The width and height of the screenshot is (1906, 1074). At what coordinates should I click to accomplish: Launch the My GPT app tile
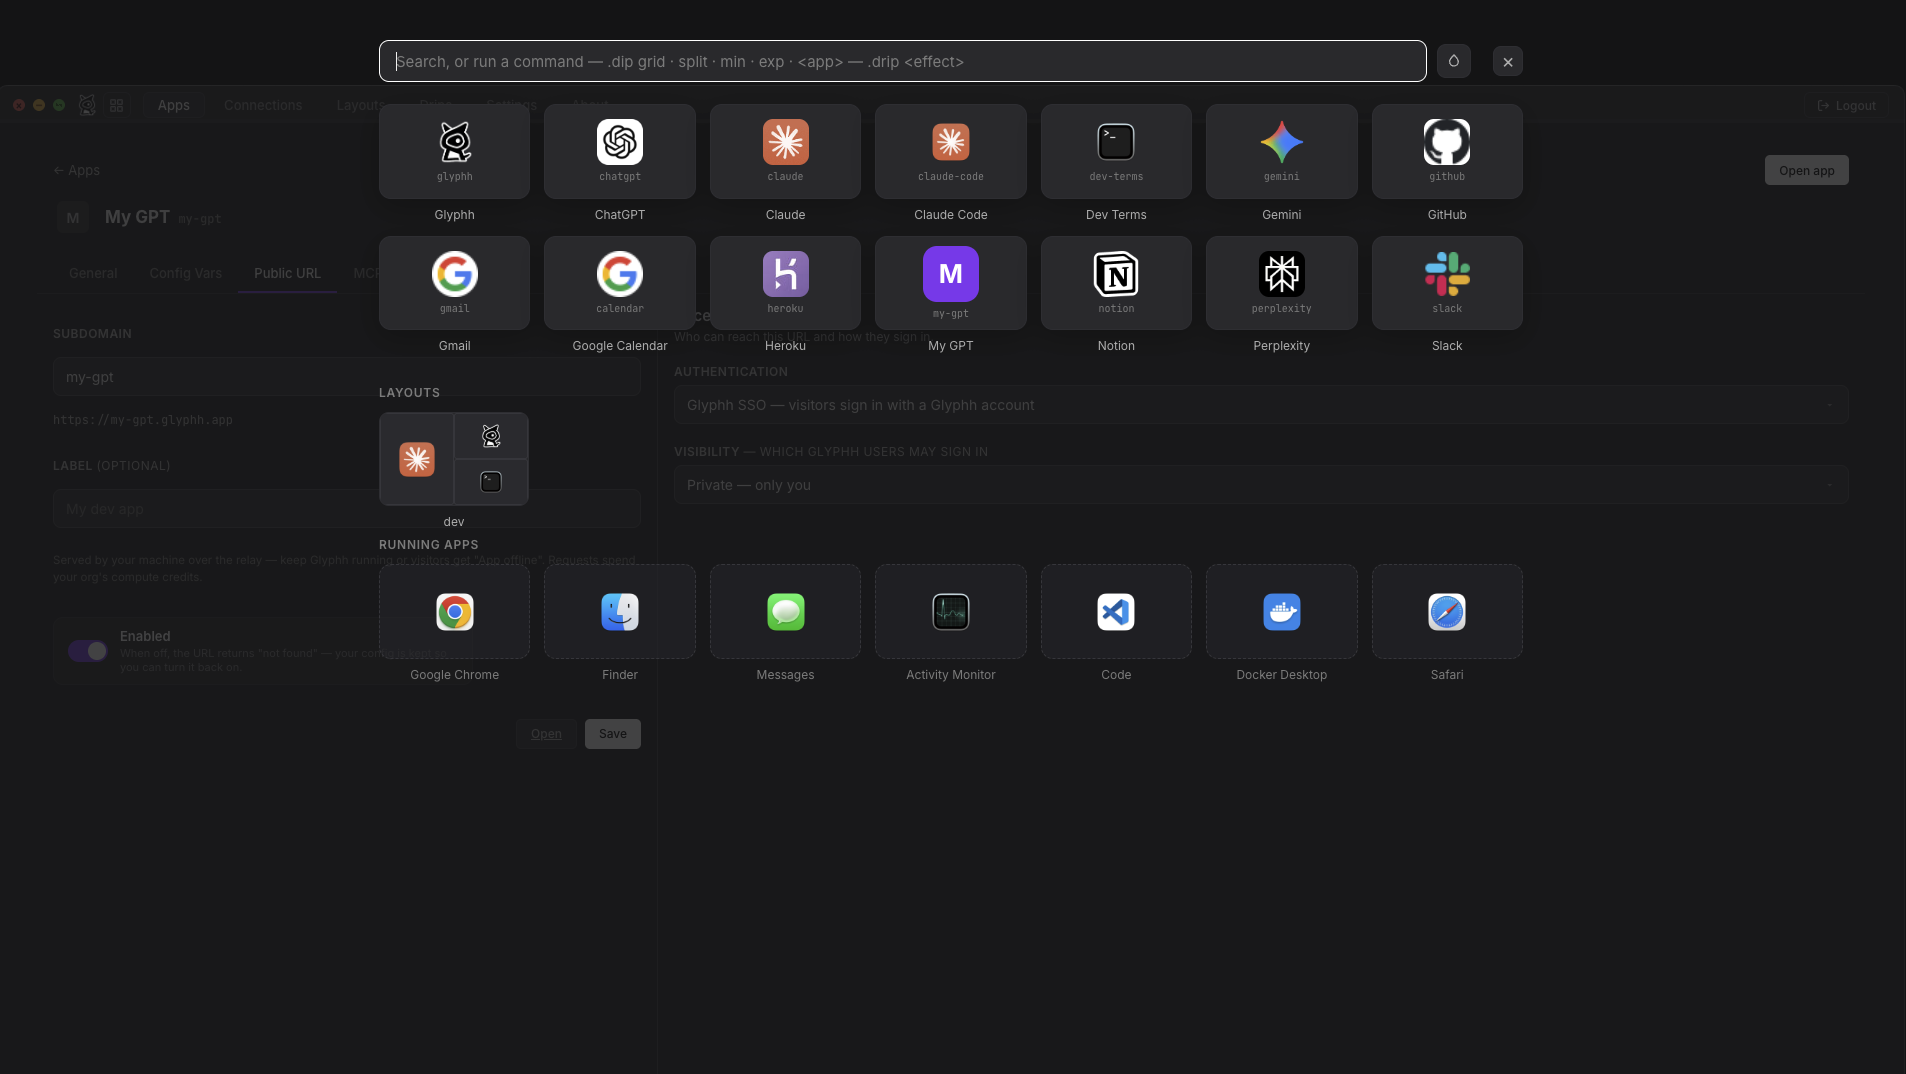pyautogui.click(x=951, y=283)
